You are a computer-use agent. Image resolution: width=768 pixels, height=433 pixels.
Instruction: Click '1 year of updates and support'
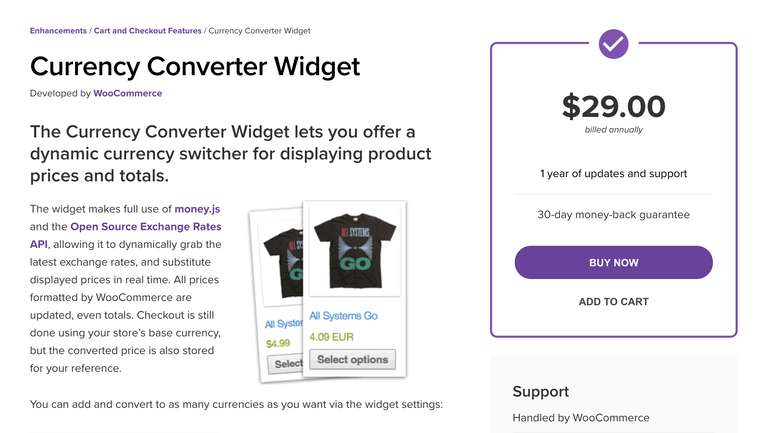click(613, 173)
